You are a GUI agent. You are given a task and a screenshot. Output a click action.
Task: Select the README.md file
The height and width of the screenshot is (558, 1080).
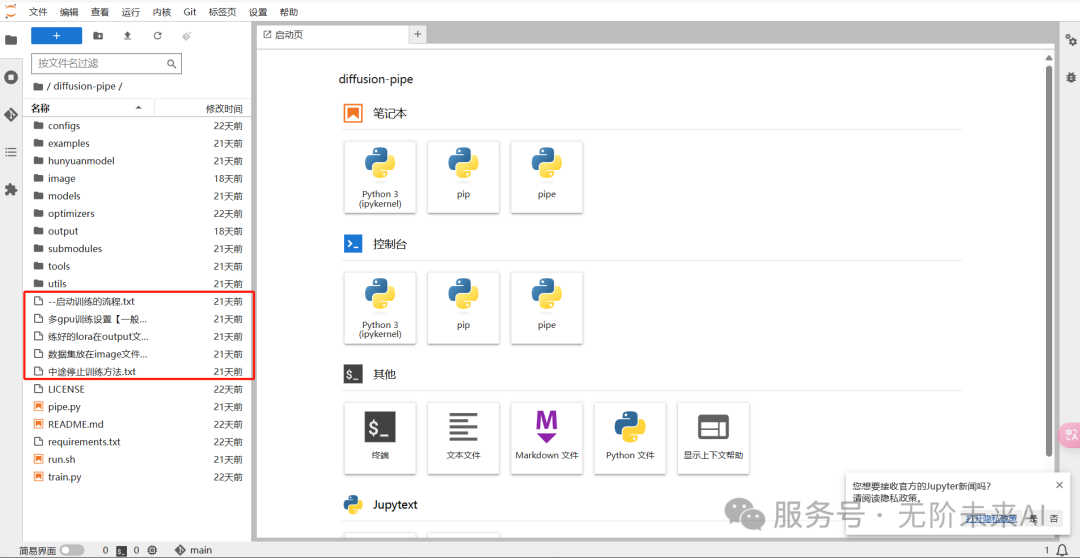click(138, 424)
